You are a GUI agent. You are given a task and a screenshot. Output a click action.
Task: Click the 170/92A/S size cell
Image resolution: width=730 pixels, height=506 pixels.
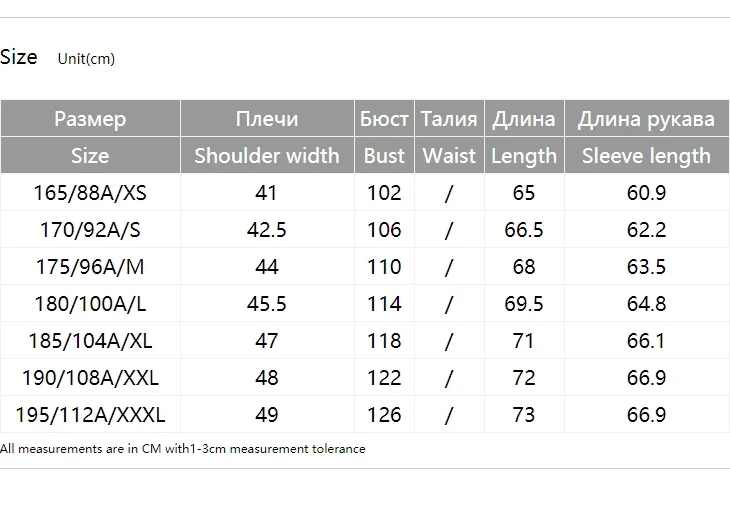click(x=90, y=229)
